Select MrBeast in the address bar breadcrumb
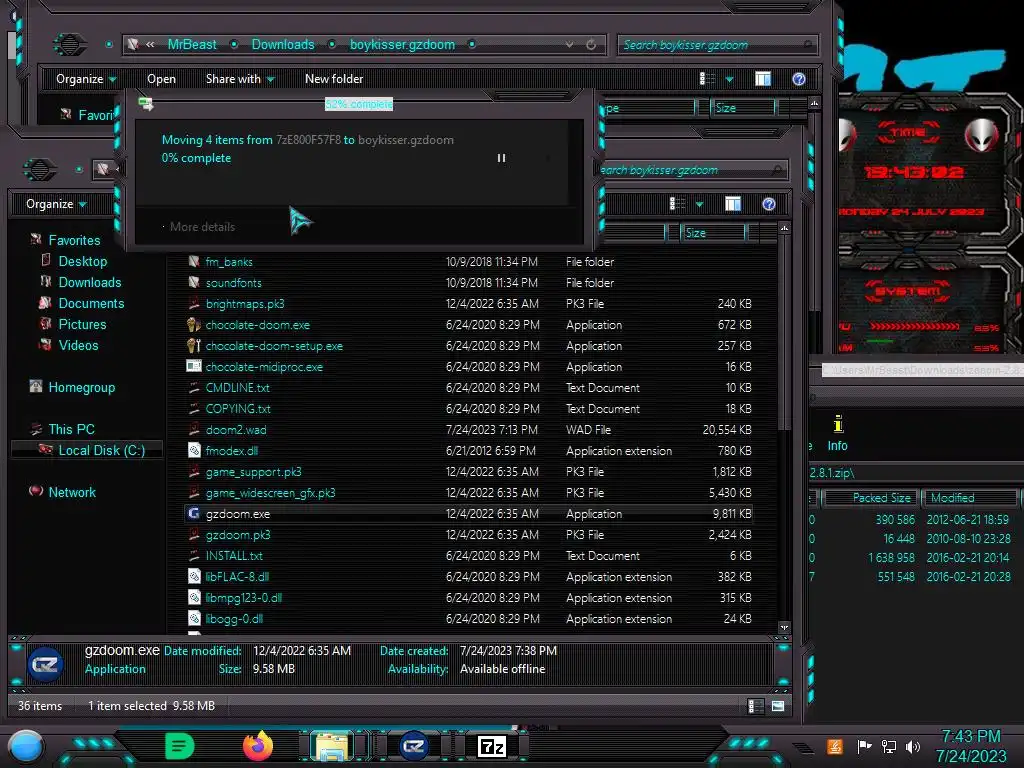The image size is (1024, 768). [x=192, y=44]
